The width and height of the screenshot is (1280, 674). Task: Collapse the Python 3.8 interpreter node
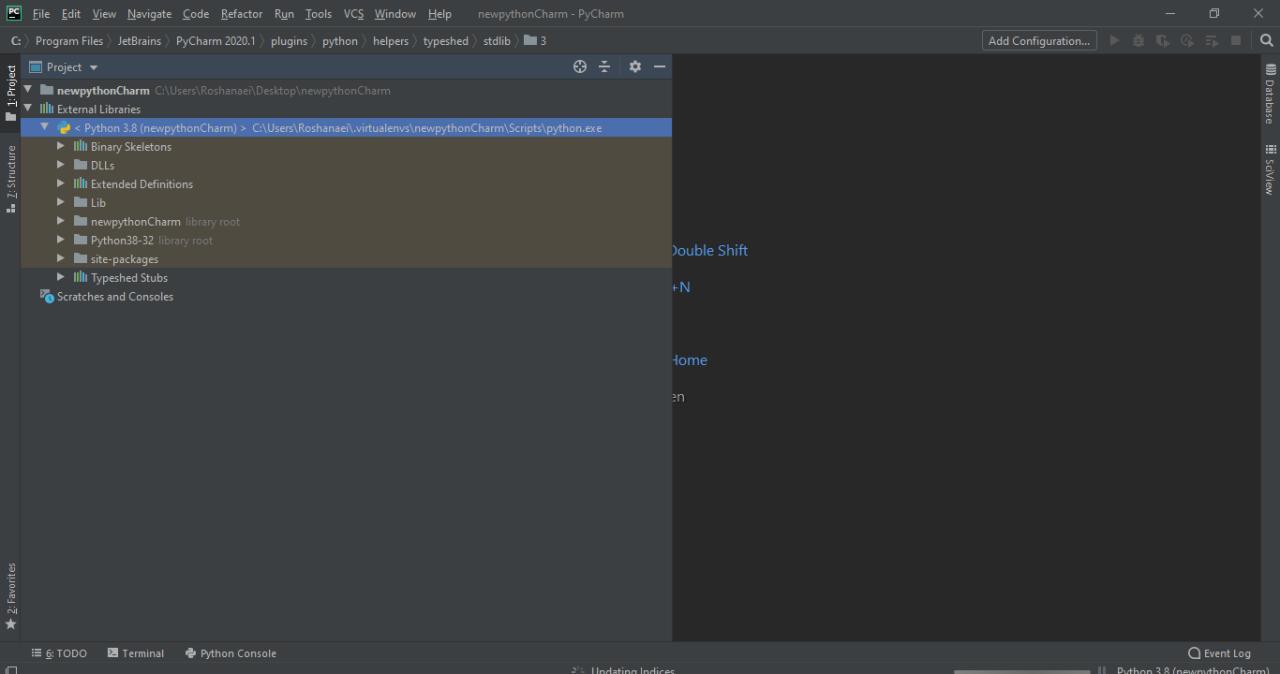point(44,128)
